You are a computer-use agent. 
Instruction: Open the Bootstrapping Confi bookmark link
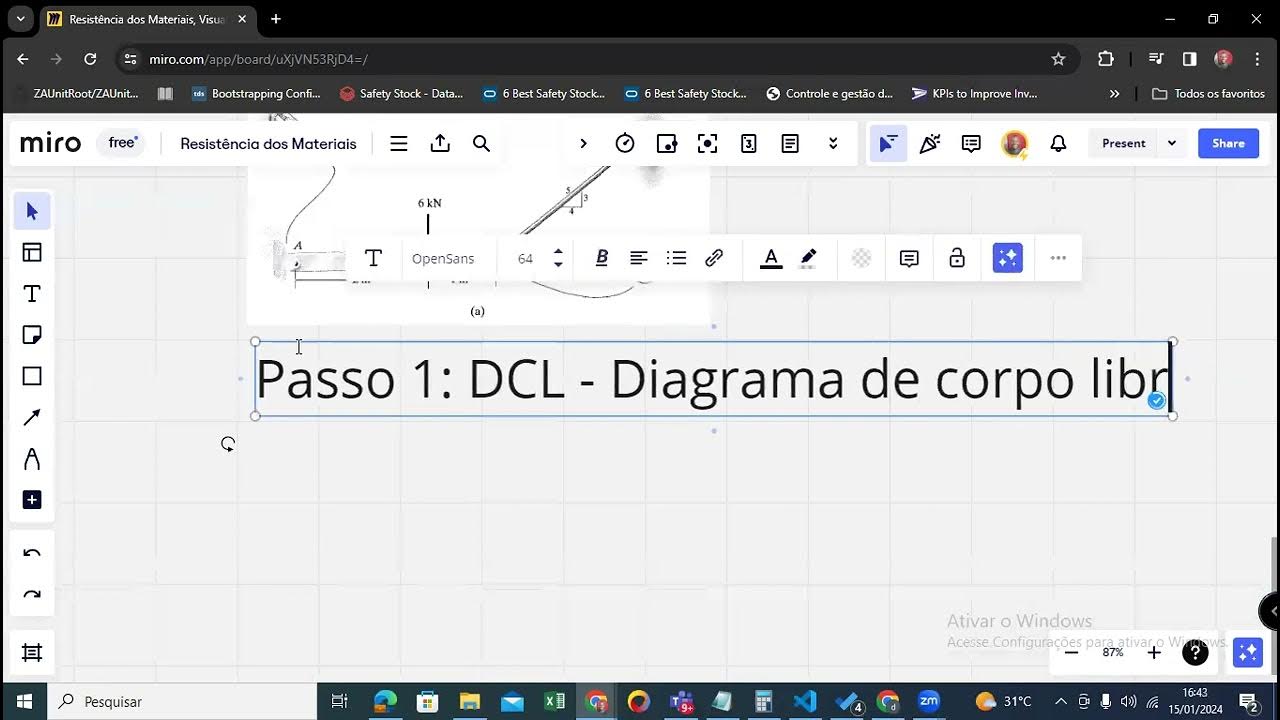click(x=264, y=93)
